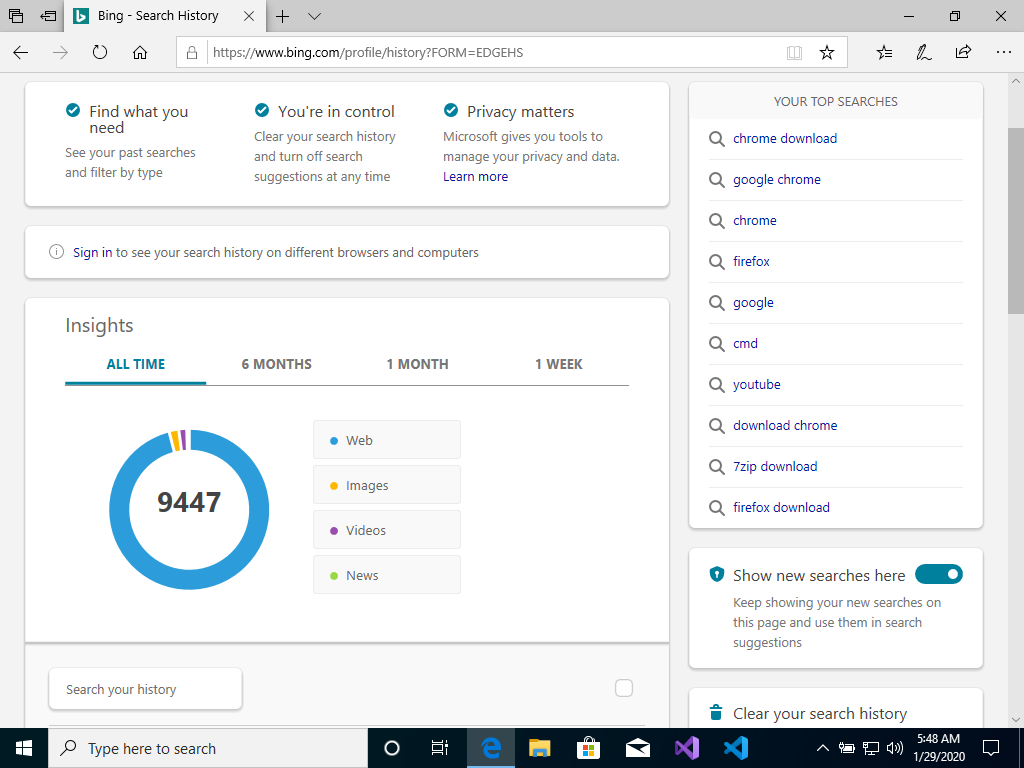Open the Learn more privacy link
The height and width of the screenshot is (768, 1024).
coord(475,176)
